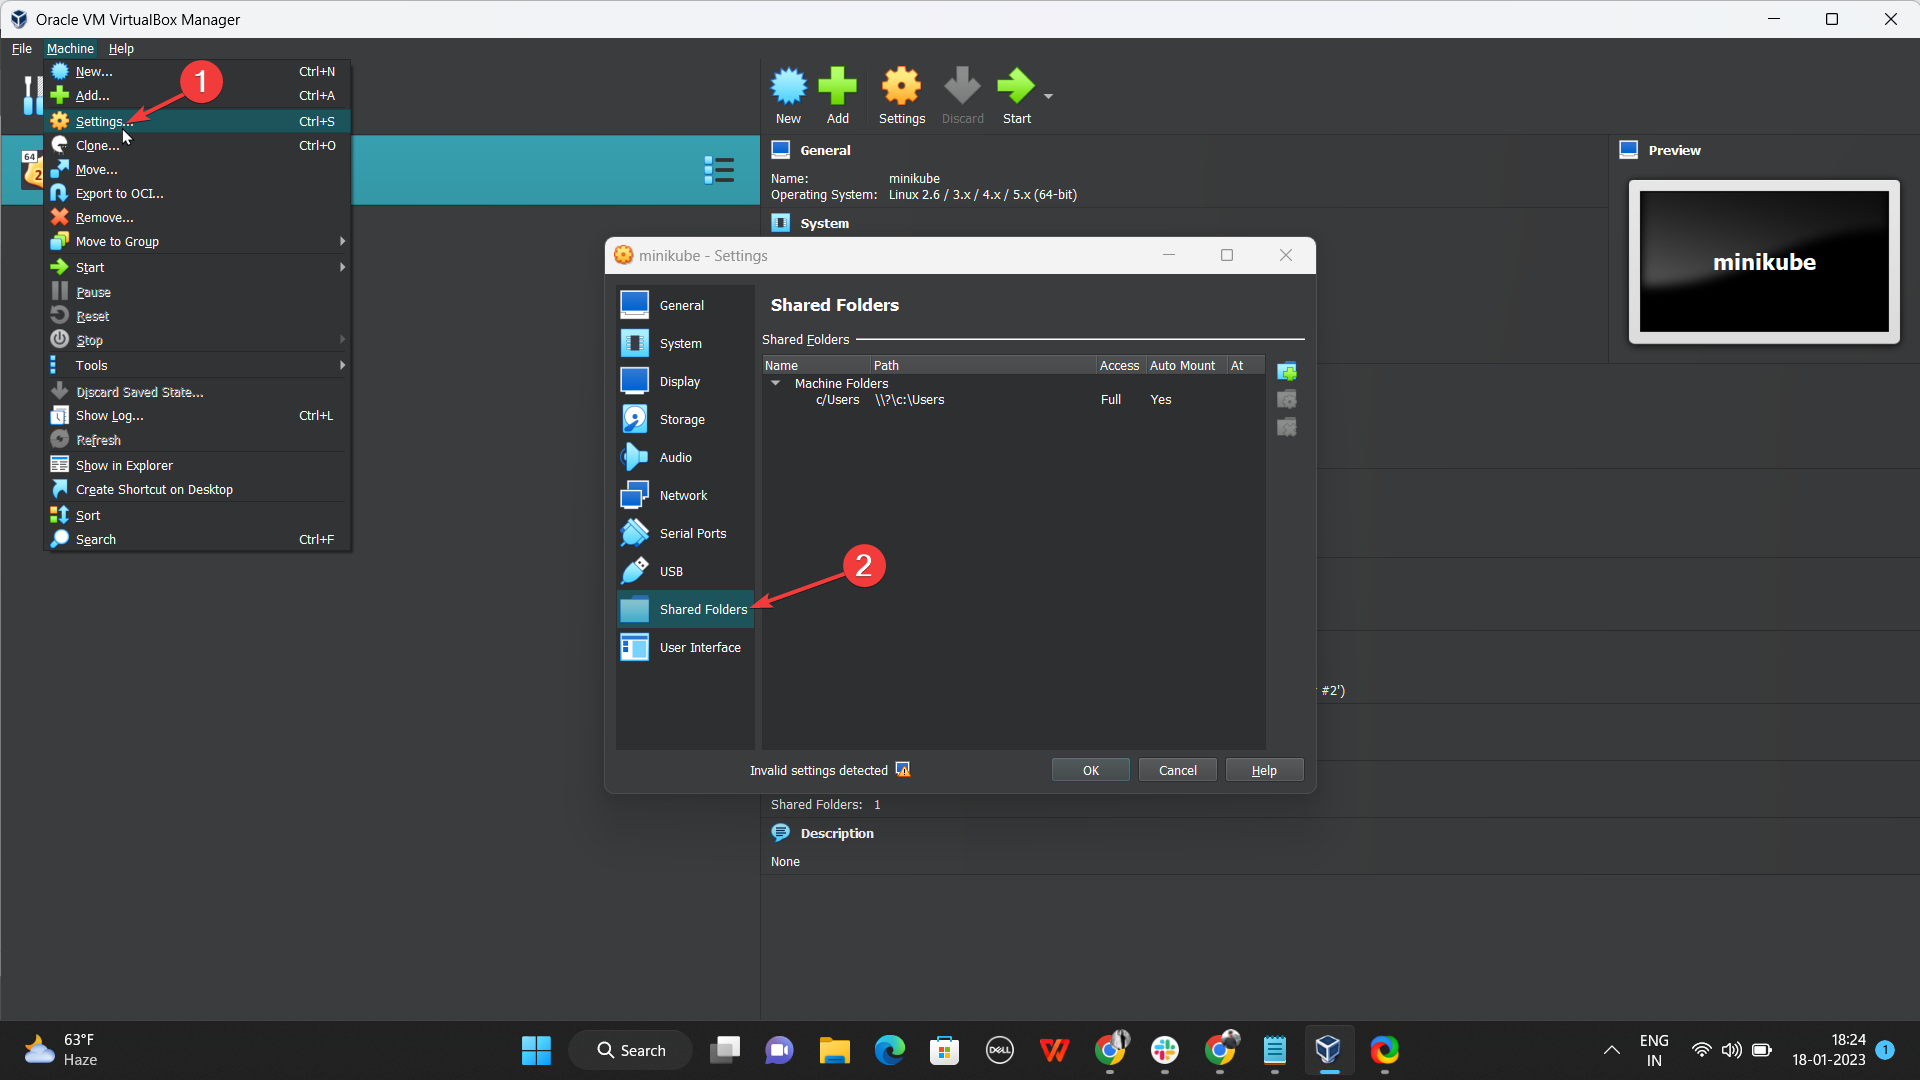Screen dimensions: 1920x1080
Task: Click OK in minikube Settings dialog
Action: [1090, 770]
